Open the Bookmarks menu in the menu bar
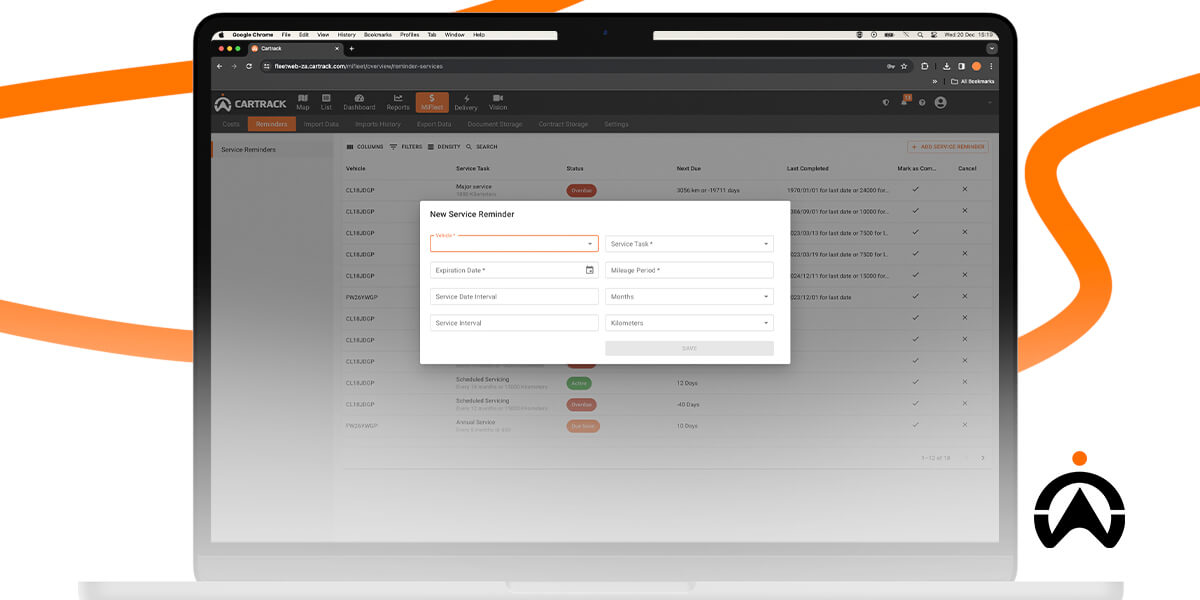 pyautogui.click(x=380, y=34)
